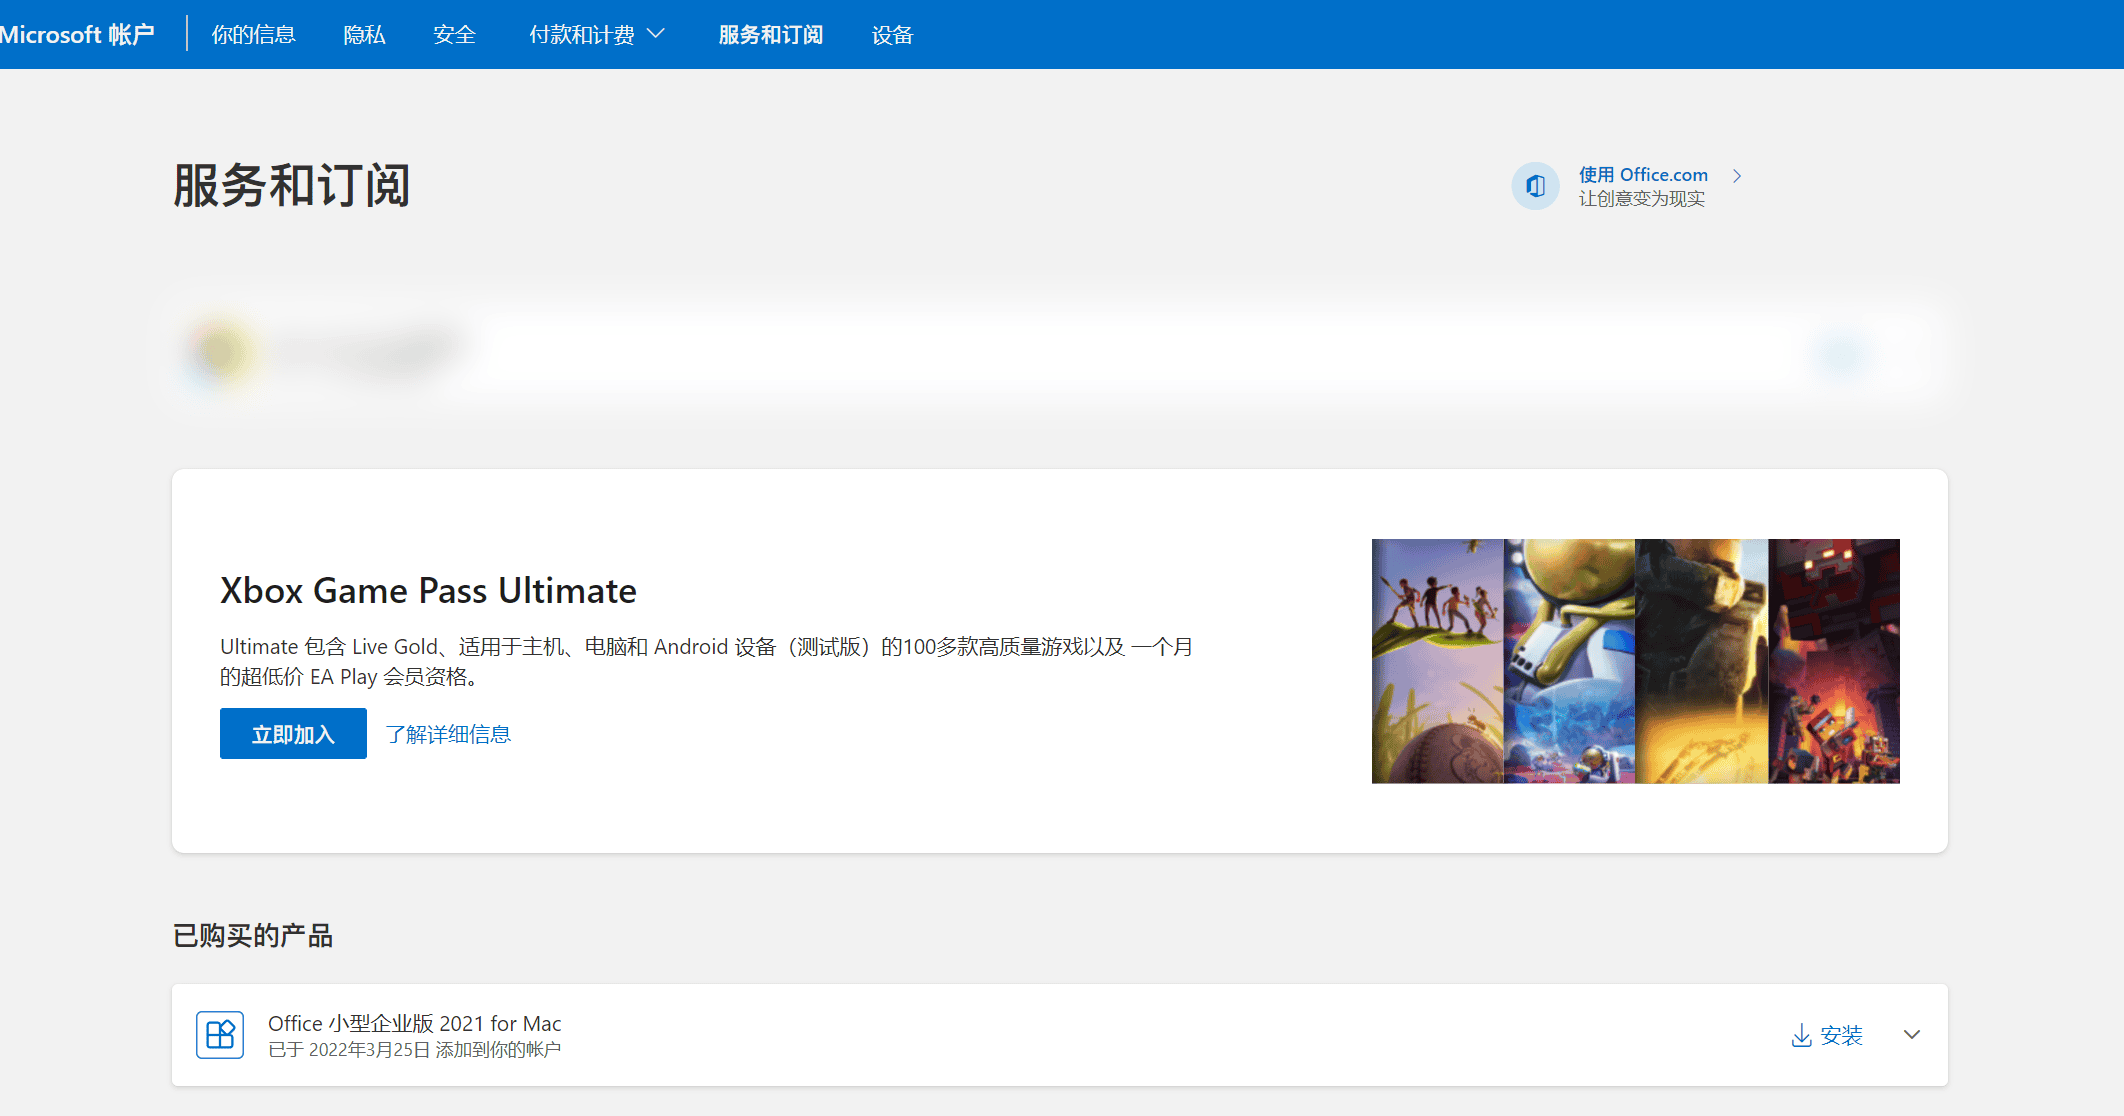Open the 你的信息 nav item
2124x1116 pixels.
coord(253,35)
